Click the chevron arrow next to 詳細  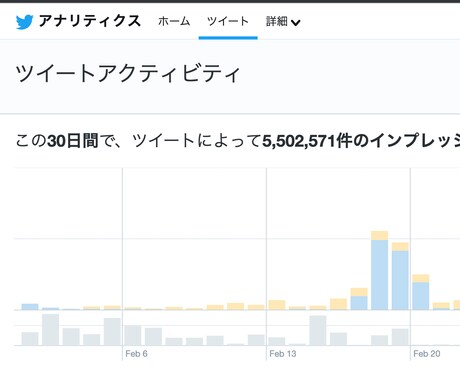tap(295, 22)
